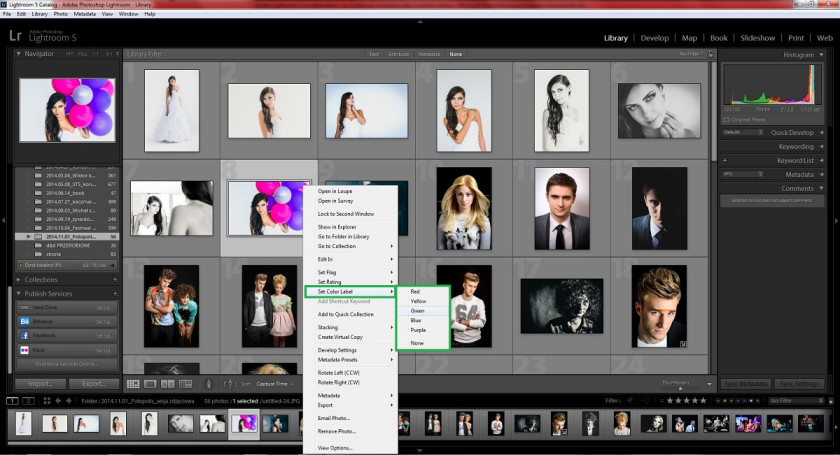
Task: Click the Hard Drive service icon
Action: pyautogui.click(x=25, y=308)
